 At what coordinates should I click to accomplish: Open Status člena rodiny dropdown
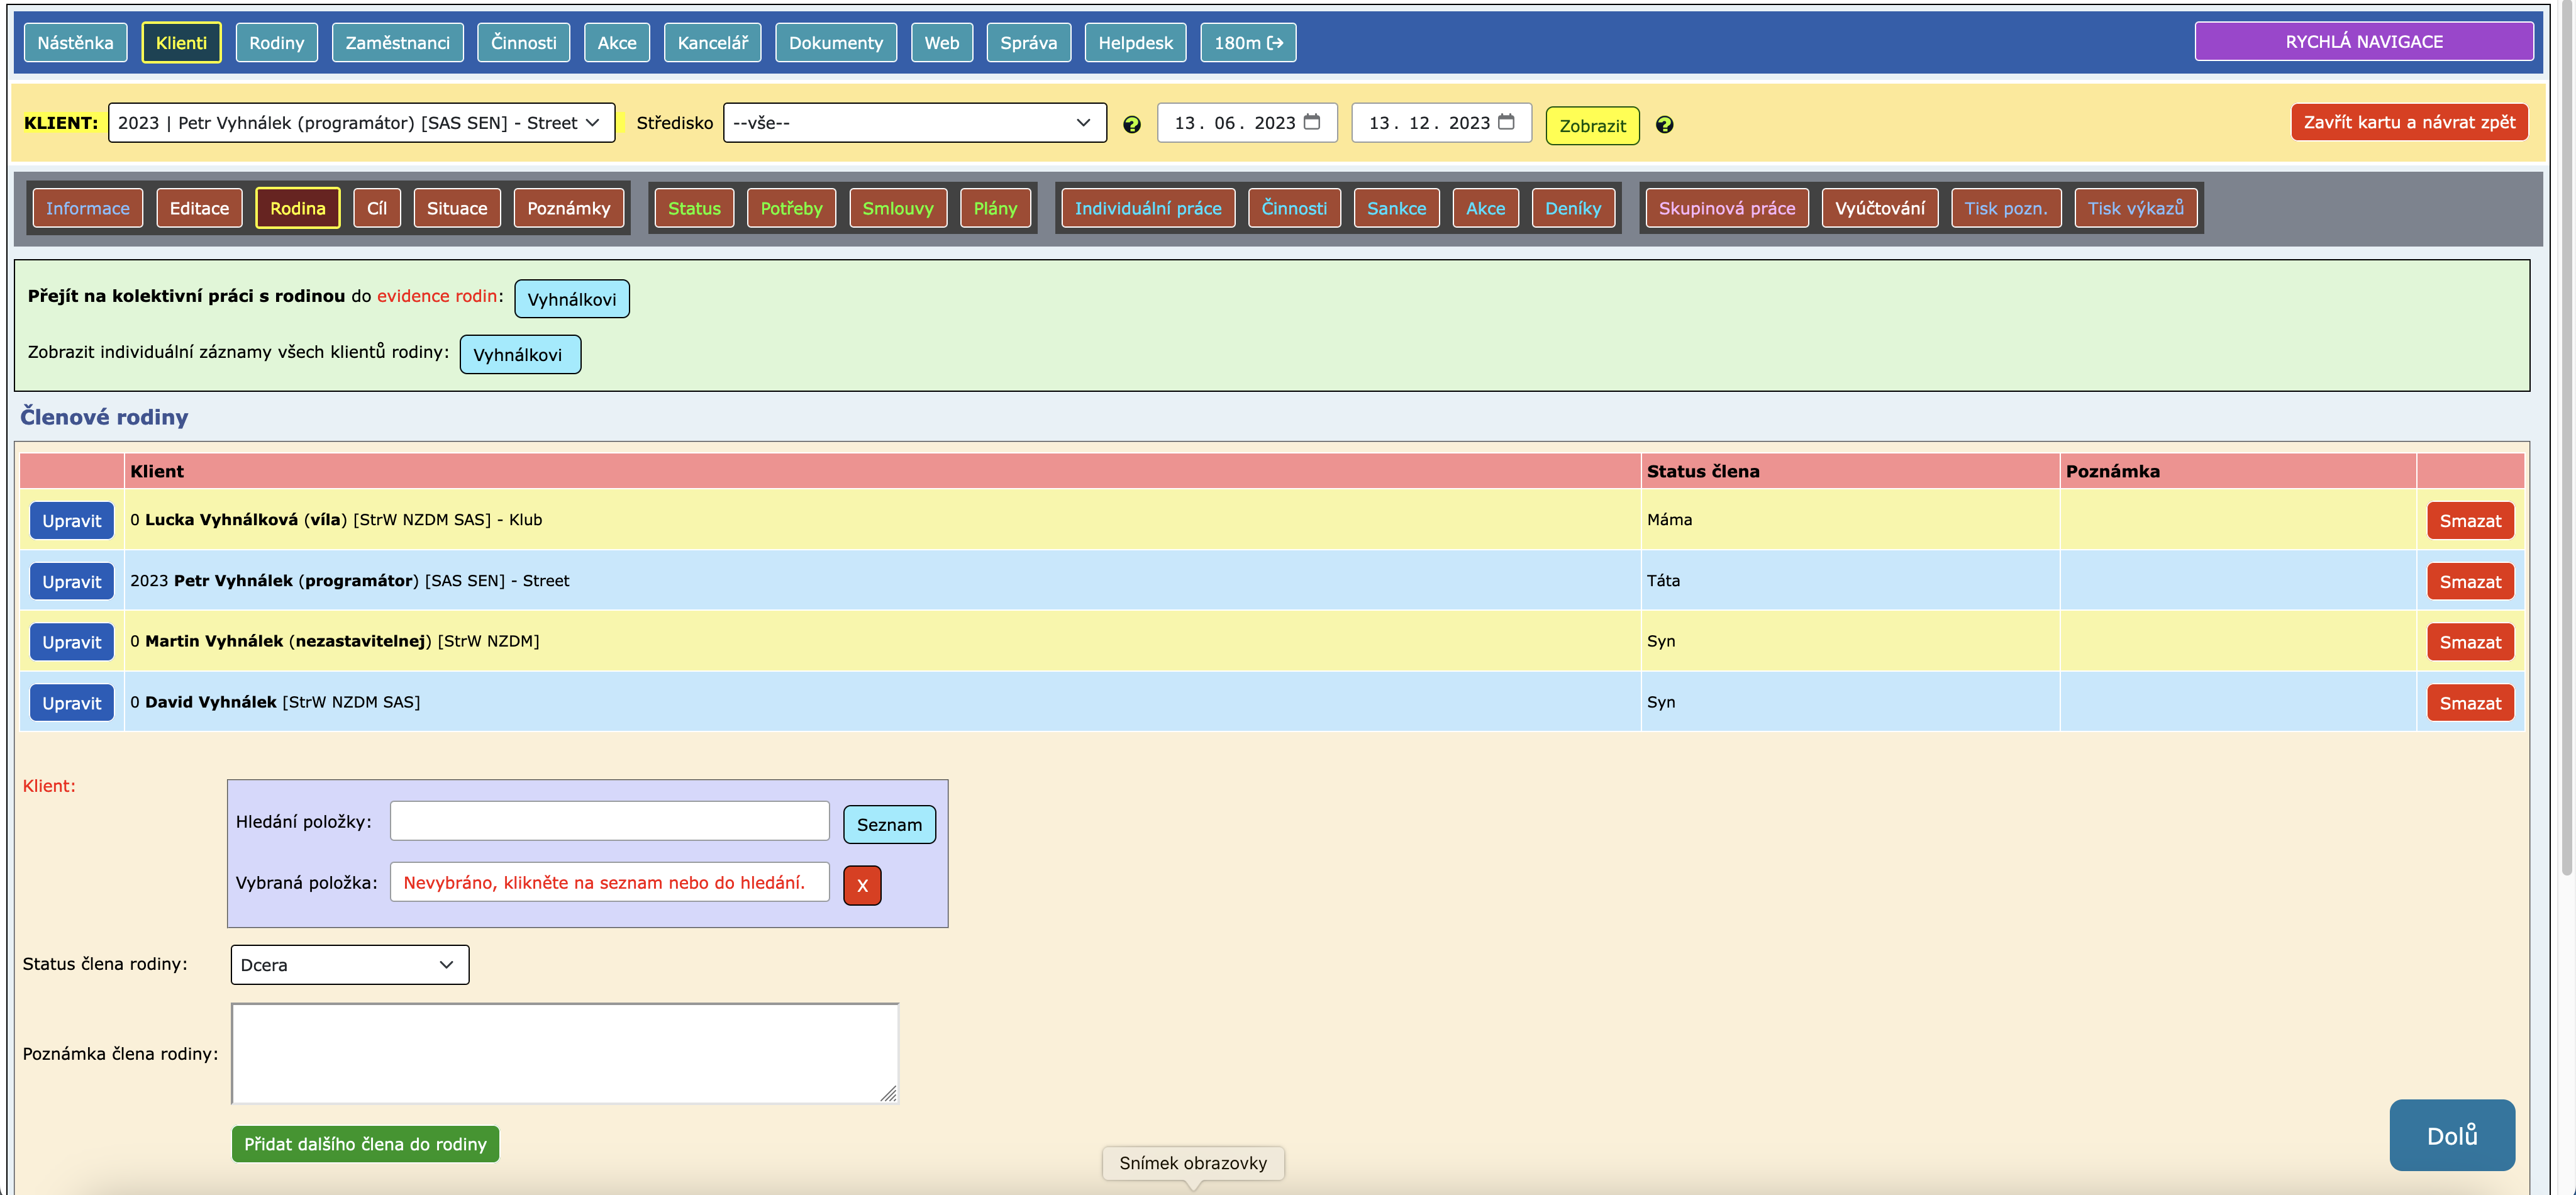[349, 965]
